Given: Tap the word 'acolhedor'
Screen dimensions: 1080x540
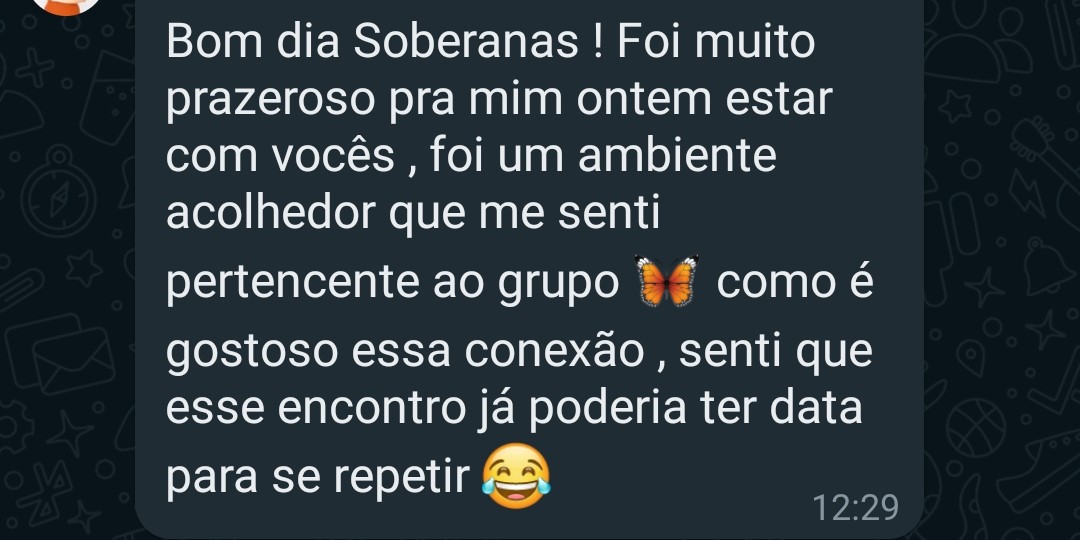Looking at the screenshot, I should [x=270, y=214].
